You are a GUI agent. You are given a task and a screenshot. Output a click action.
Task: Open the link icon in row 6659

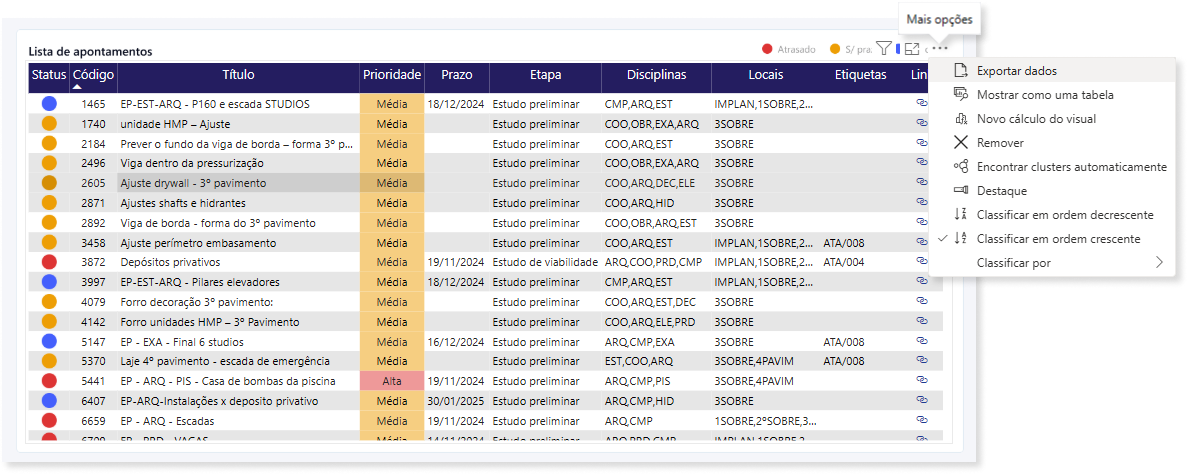pyautogui.click(x=921, y=419)
